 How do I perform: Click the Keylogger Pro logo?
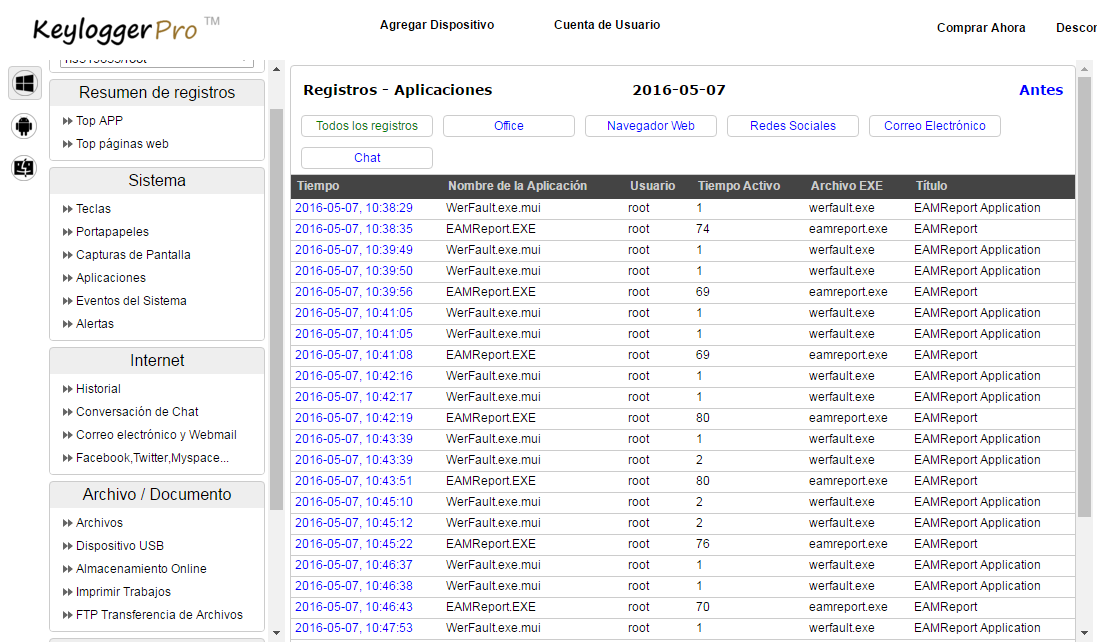tap(126, 29)
